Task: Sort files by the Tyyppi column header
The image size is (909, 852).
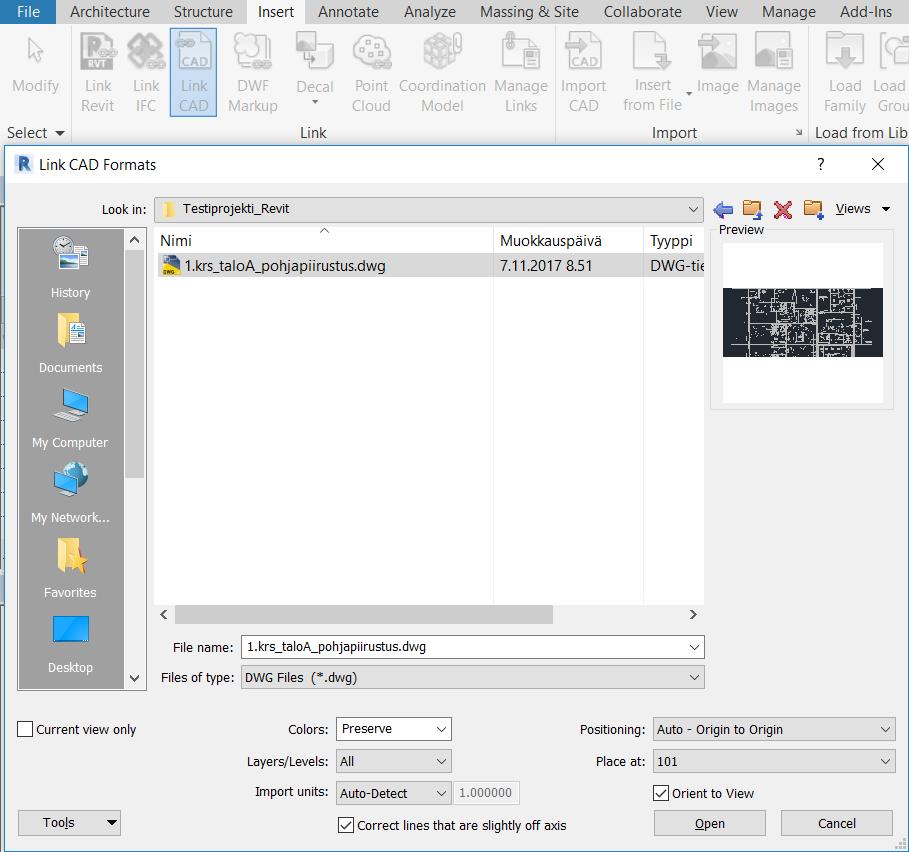Action: 674,241
